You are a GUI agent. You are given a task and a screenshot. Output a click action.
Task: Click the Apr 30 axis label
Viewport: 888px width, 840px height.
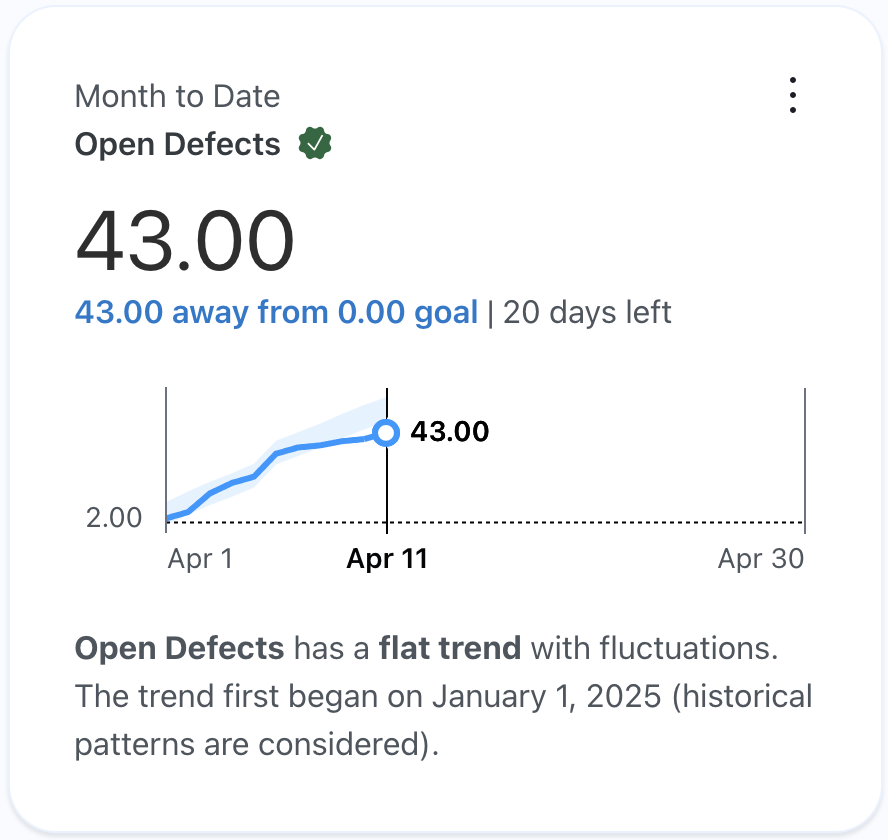760,558
